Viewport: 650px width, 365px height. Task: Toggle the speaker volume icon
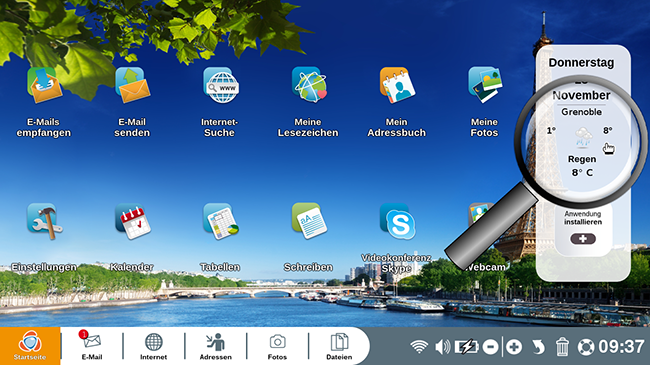tap(443, 347)
